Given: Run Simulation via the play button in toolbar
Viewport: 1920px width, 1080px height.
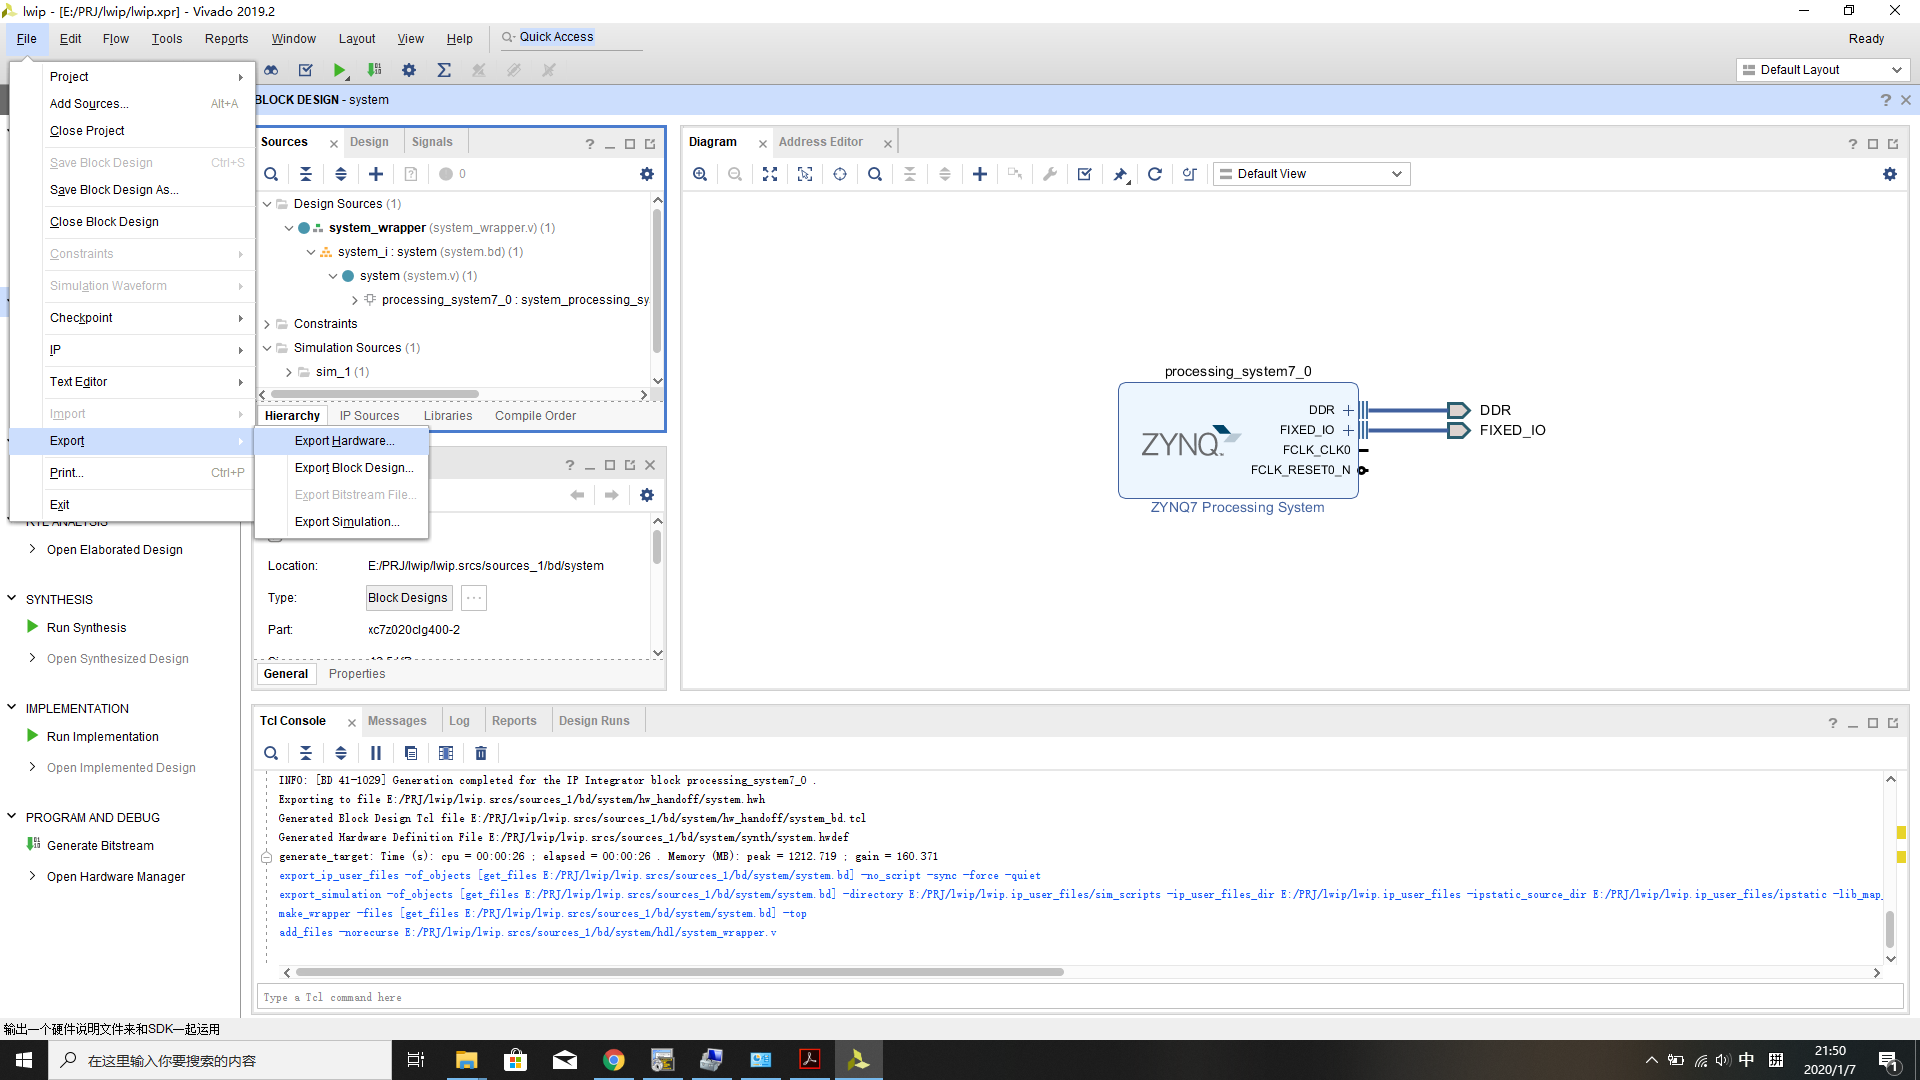Looking at the screenshot, I should (340, 70).
